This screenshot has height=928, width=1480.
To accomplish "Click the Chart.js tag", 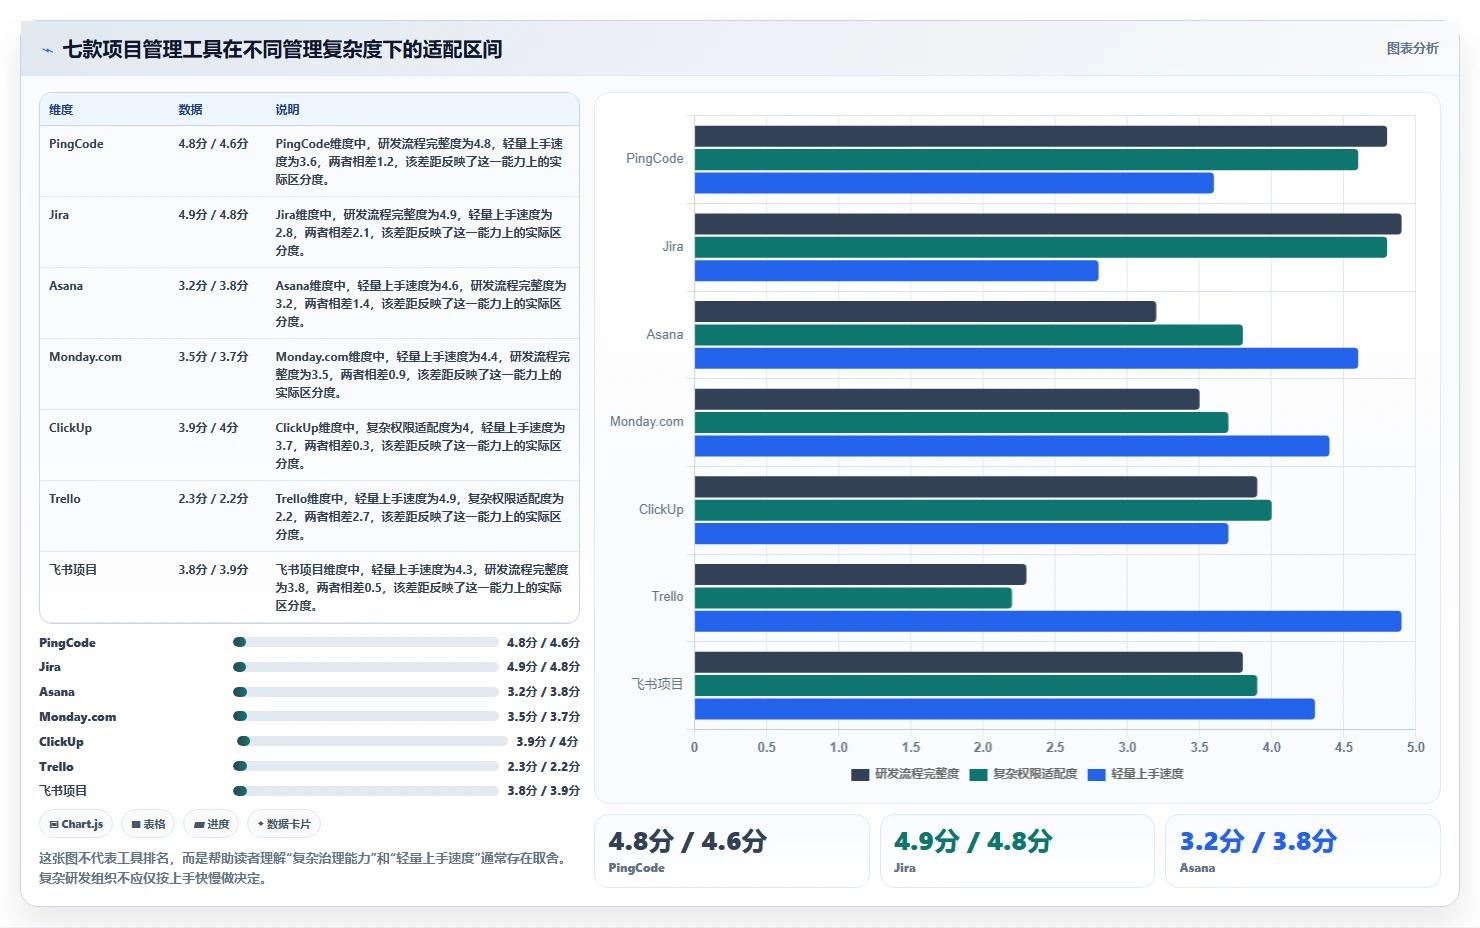I will click(x=76, y=824).
